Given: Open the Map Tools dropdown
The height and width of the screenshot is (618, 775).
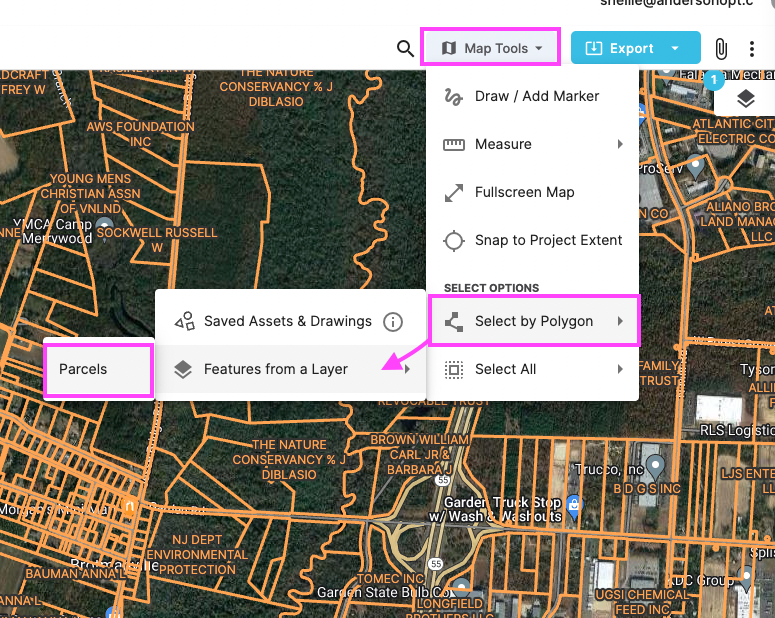Looking at the screenshot, I should coord(490,47).
